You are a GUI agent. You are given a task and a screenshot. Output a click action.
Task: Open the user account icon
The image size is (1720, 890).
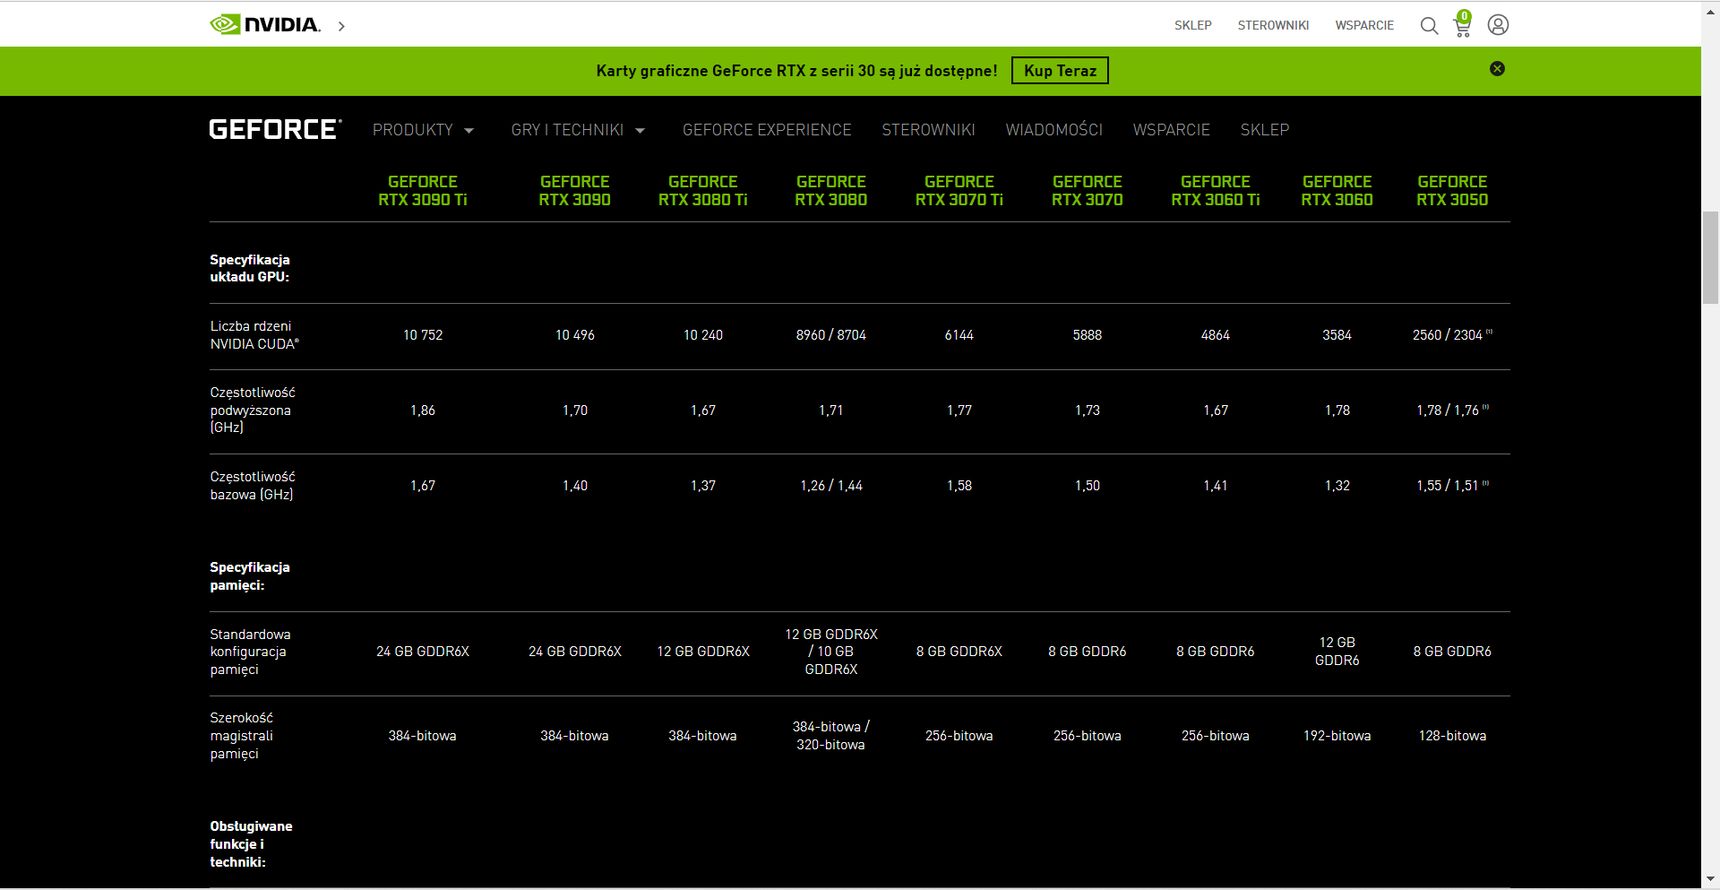1498,25
